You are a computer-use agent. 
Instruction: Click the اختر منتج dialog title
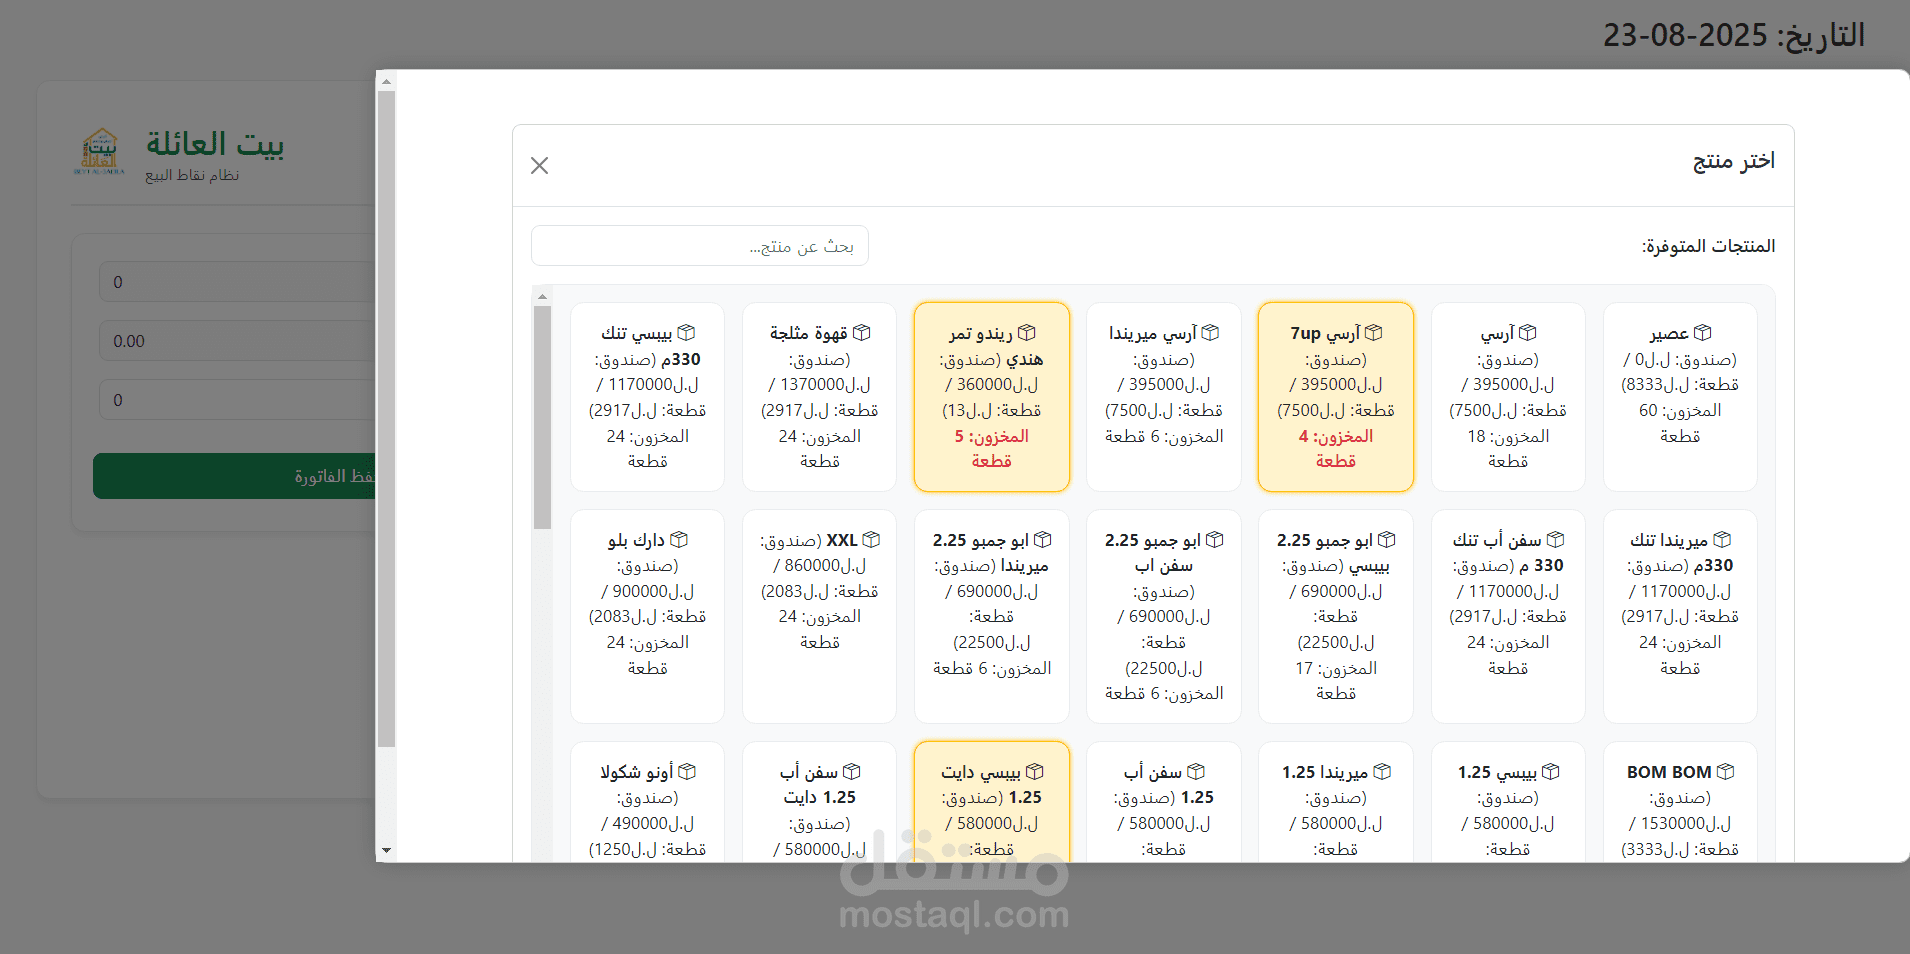pos(1734,161)
